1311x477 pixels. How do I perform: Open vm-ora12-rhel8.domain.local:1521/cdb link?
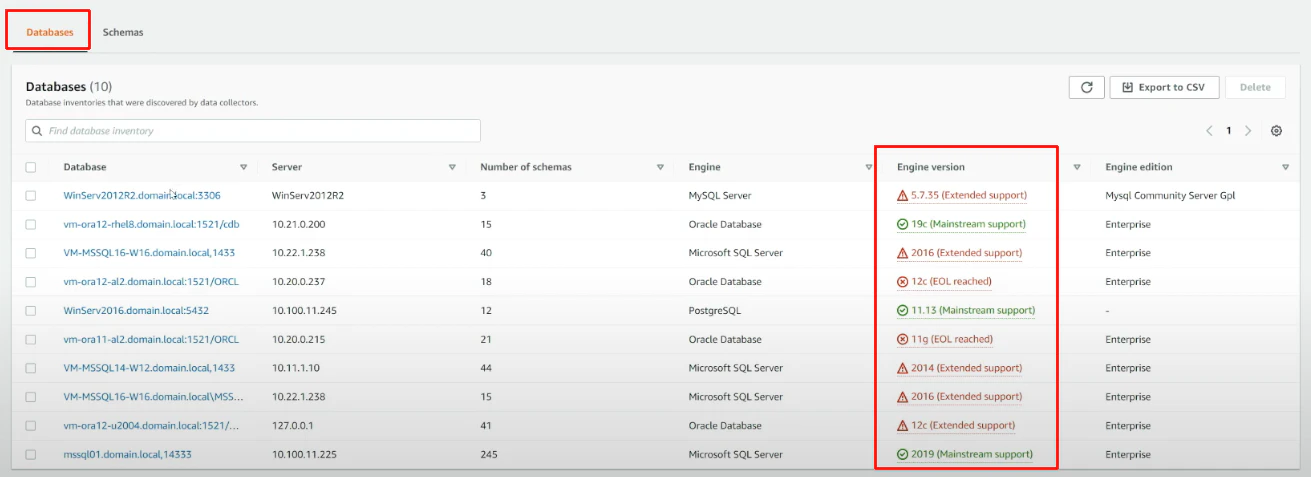pyautogui.click(x=151, y=224)
